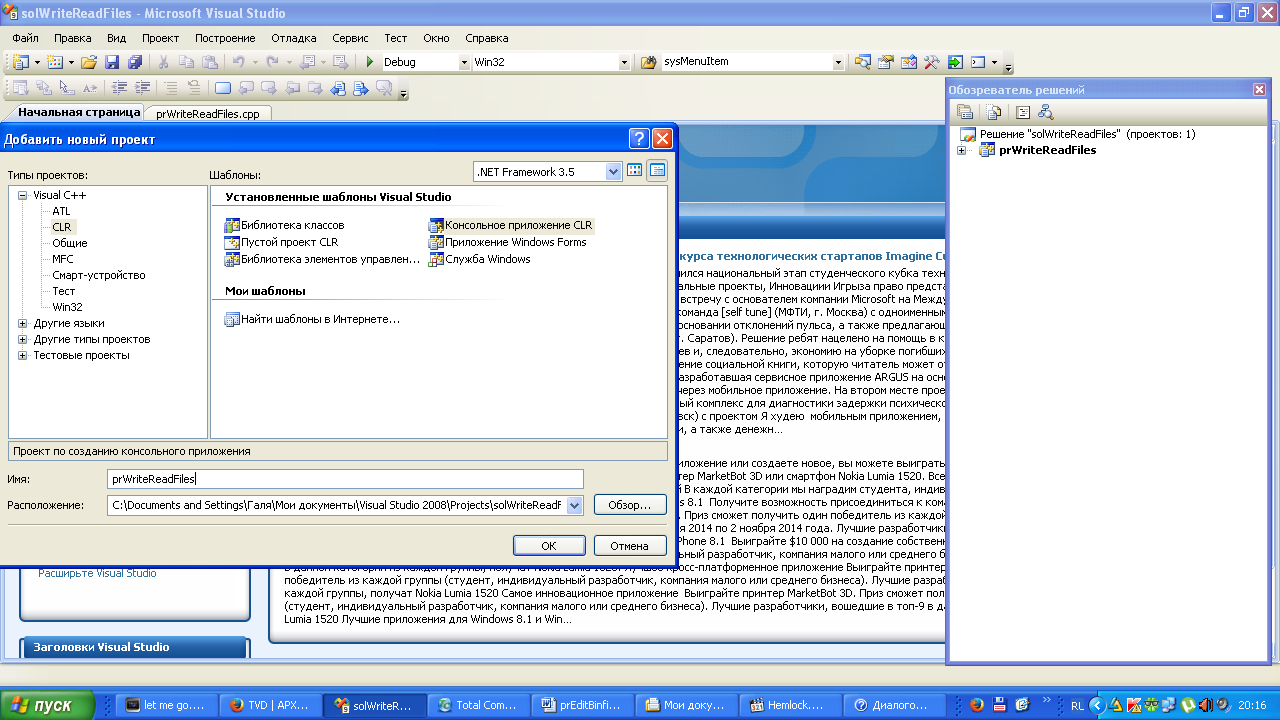Click the Command Window toolbar icon
Image resolution: width=1280 pixels, height=720 pixels.
[978, 62]
